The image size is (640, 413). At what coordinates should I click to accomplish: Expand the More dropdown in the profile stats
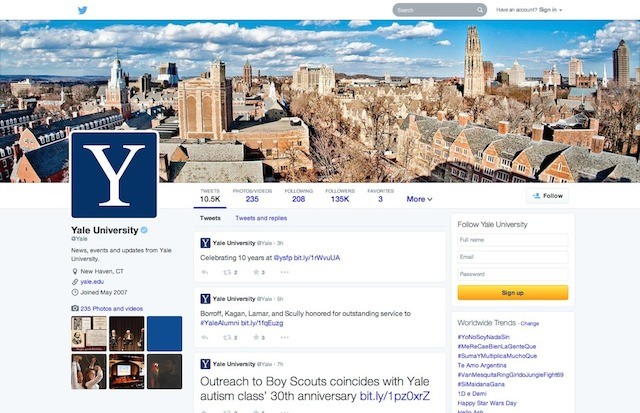pos(419,199)
